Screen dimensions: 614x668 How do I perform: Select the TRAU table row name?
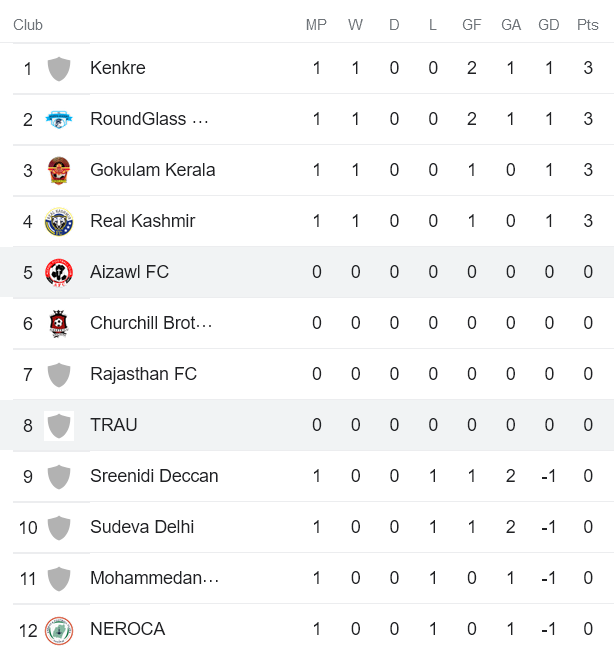pos(114,425)
